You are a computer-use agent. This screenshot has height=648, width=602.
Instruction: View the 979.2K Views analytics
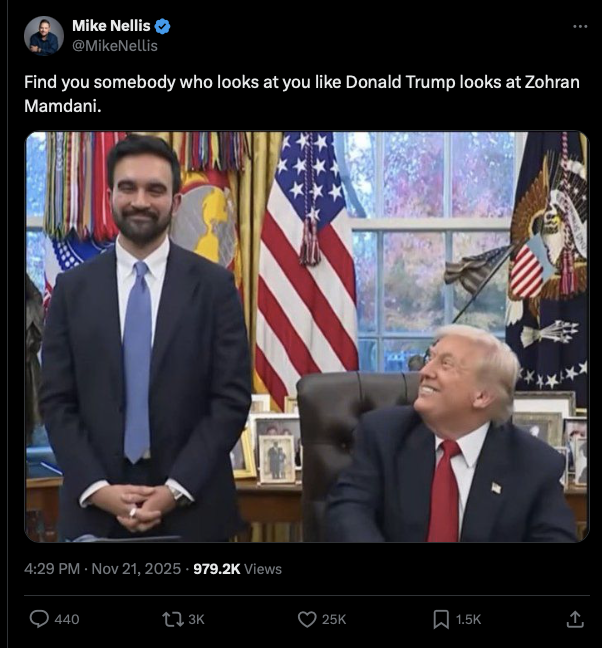238,569
